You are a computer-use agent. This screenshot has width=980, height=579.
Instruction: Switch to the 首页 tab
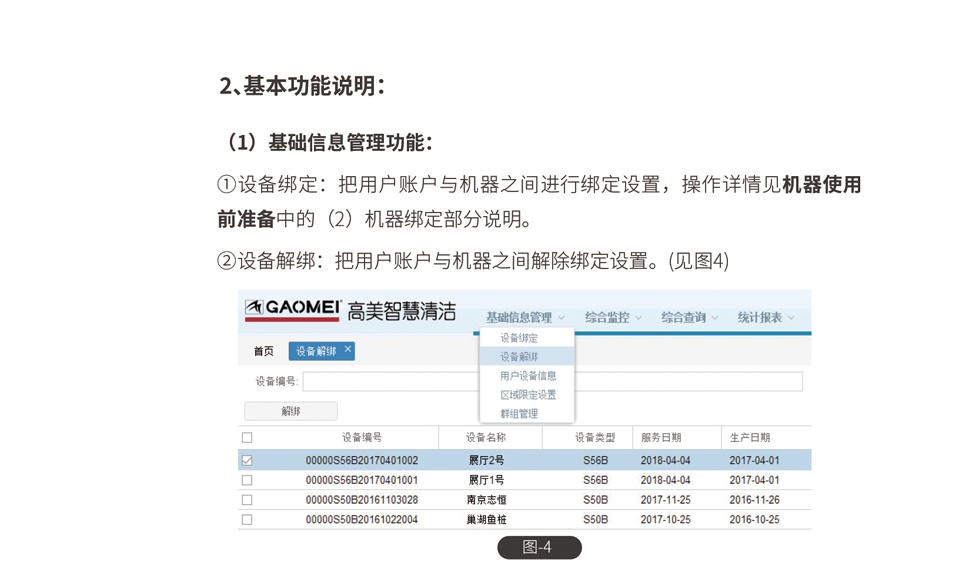coord(264,352)
